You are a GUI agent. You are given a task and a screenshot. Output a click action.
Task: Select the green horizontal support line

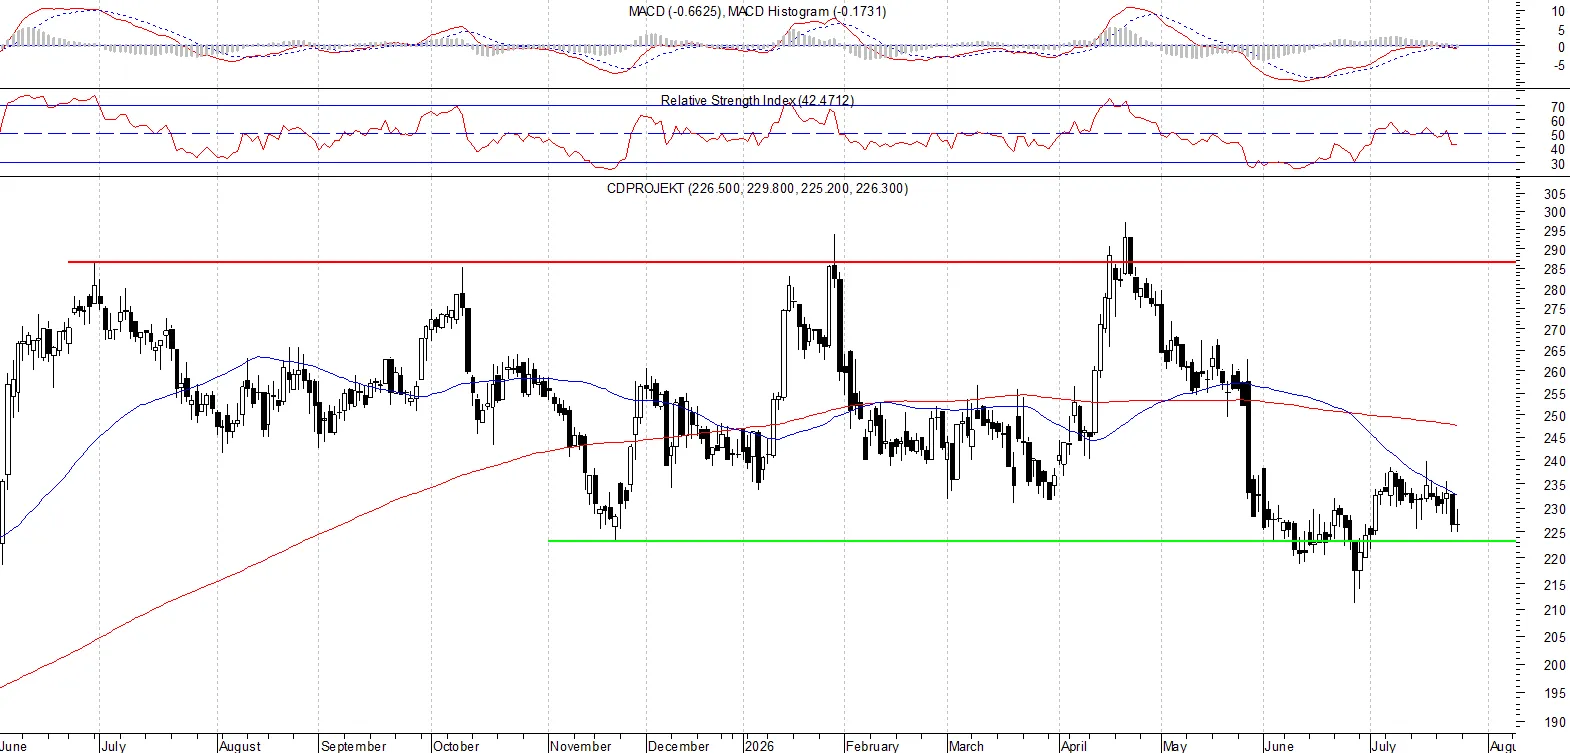click(1032, 541)
